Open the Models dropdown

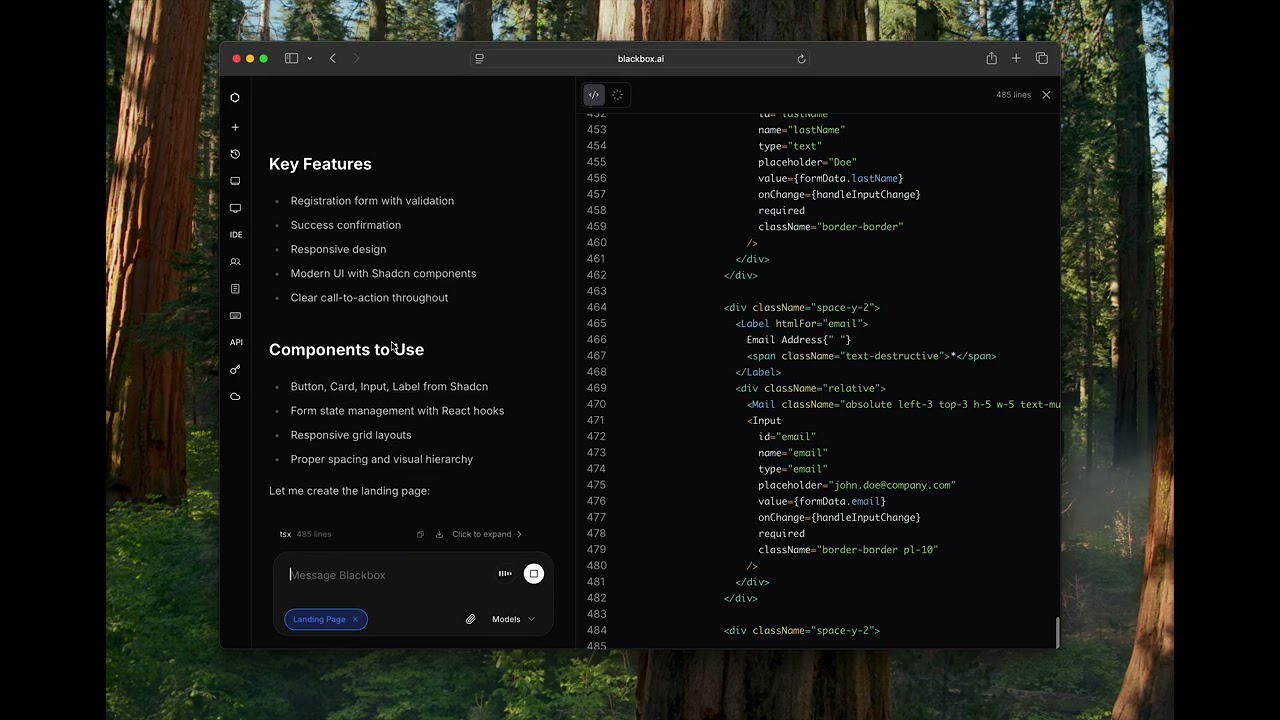(x=513, y=619)
